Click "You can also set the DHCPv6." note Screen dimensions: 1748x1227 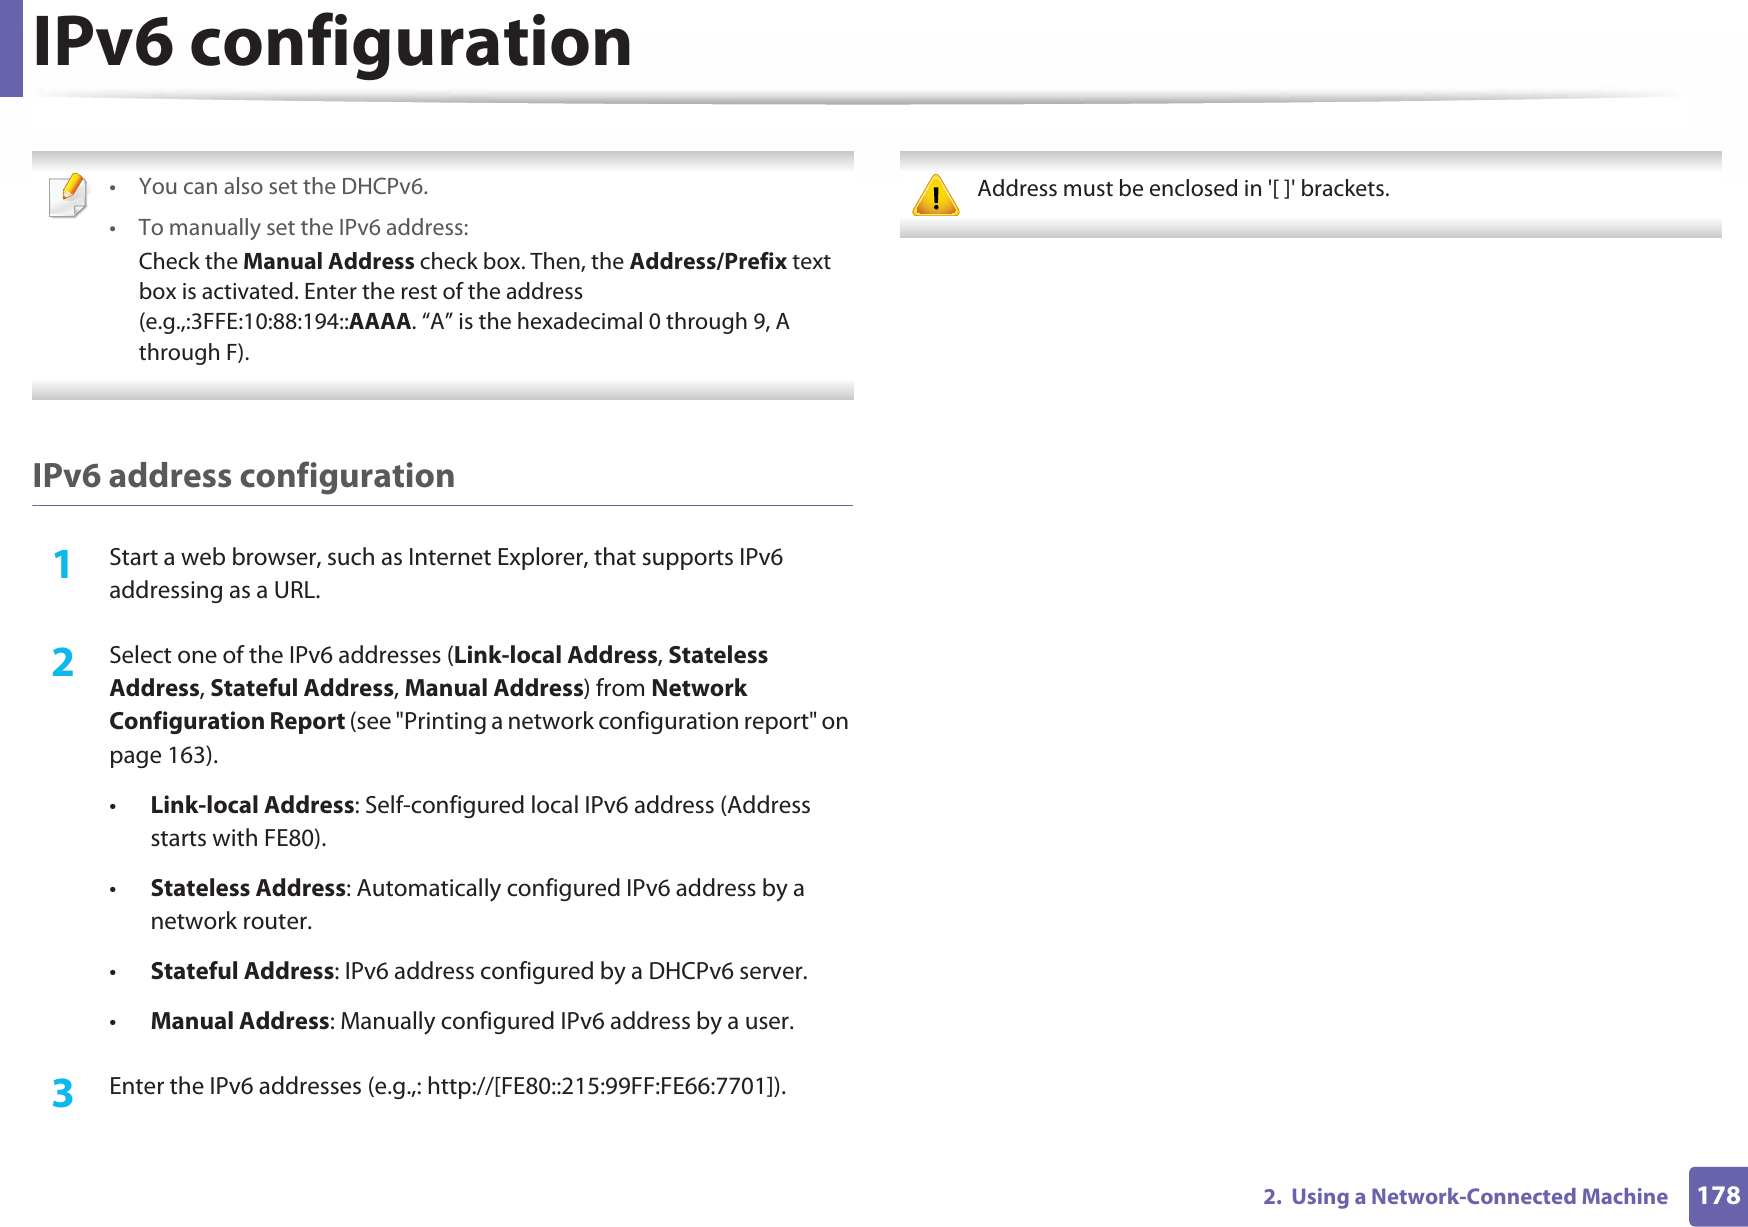pos(284,186)
